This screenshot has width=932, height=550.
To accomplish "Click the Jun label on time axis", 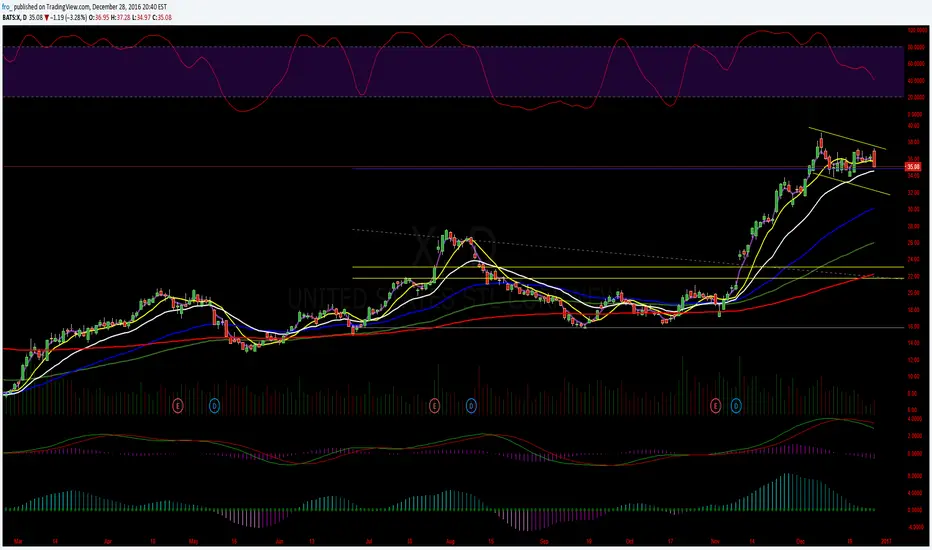I will point(279,542).
